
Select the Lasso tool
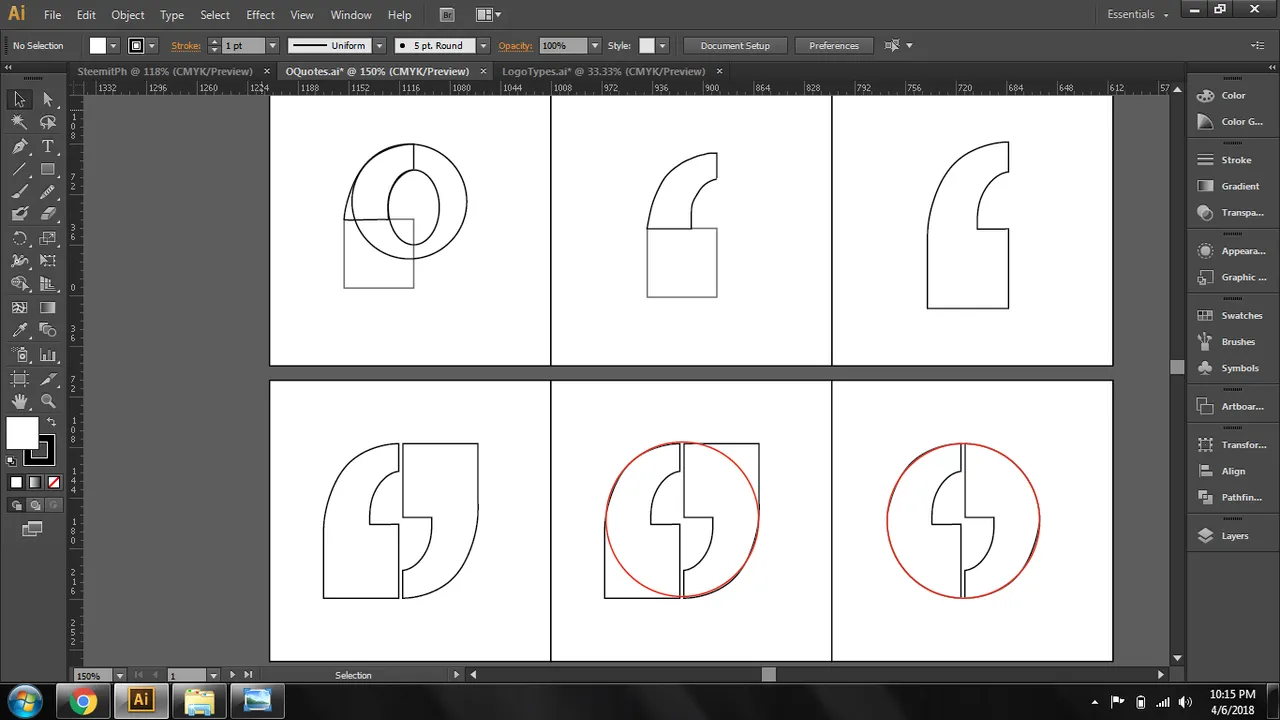(47, 122)
